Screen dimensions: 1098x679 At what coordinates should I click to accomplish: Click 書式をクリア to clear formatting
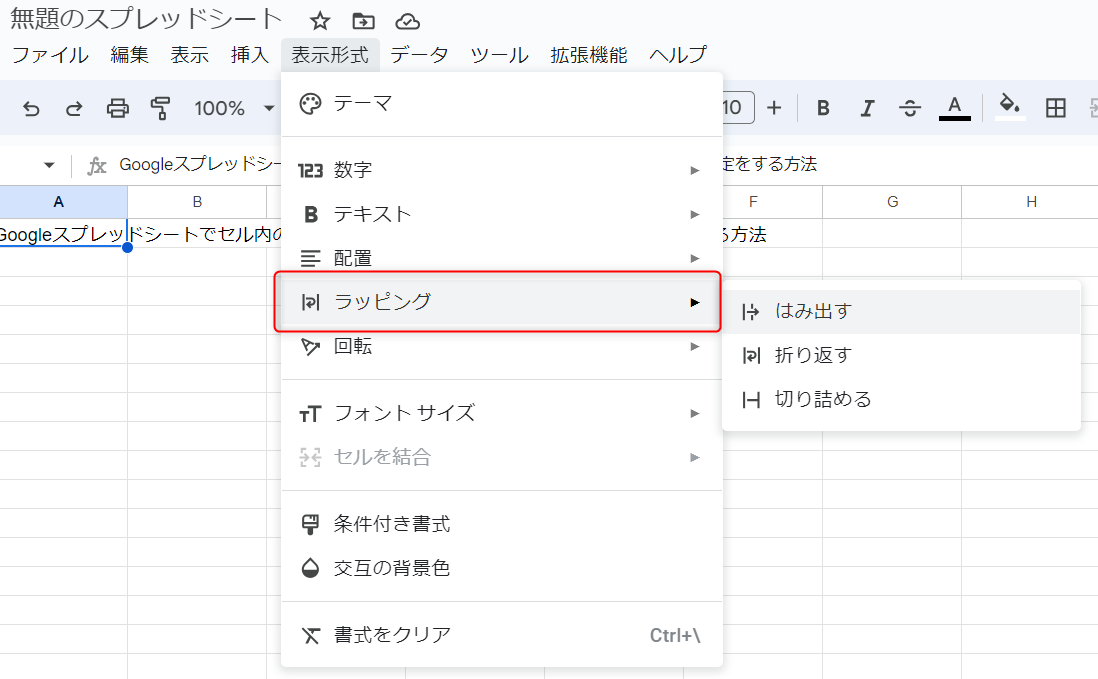click(391, 634)
